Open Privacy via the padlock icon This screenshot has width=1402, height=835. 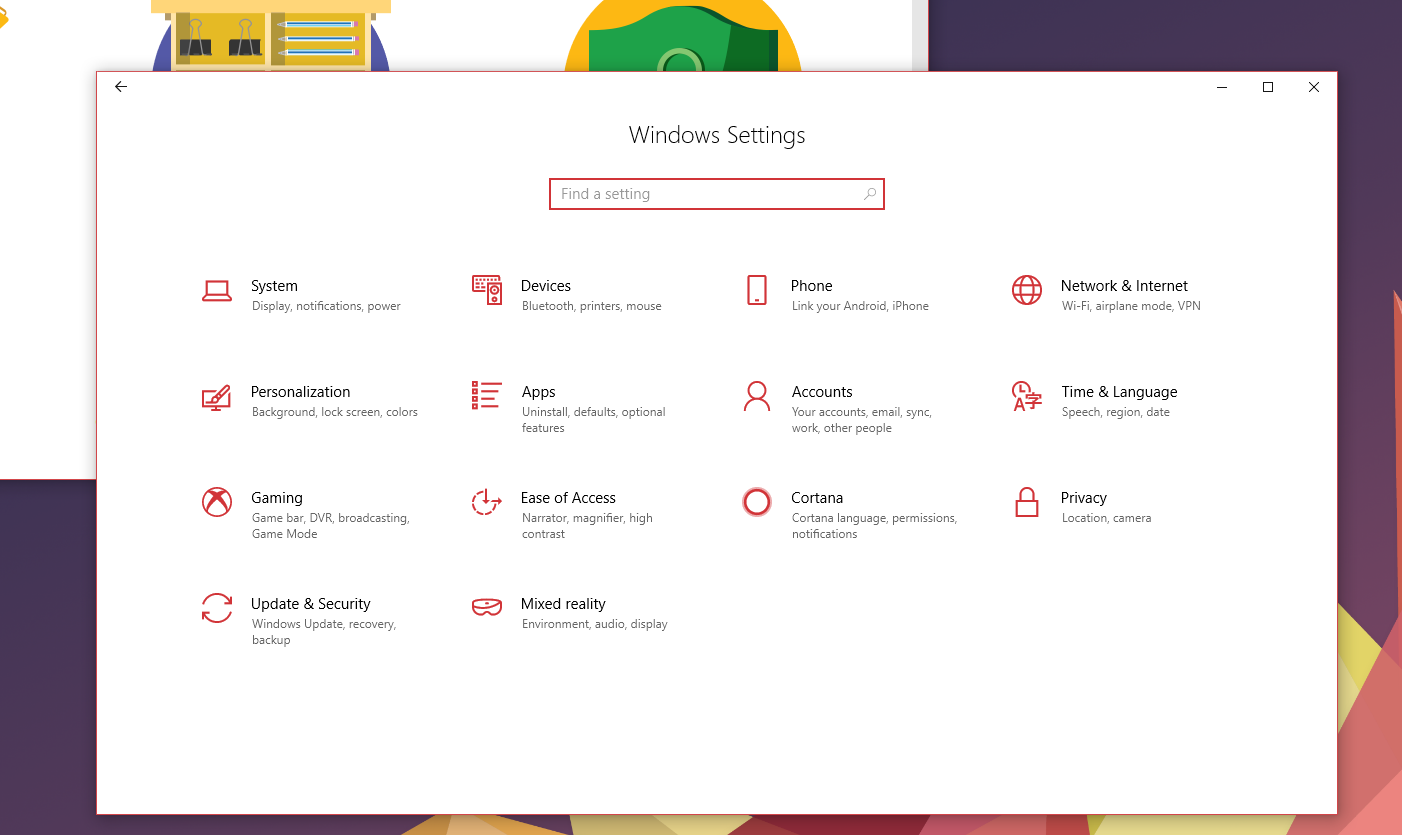[x=1026, y=503]
